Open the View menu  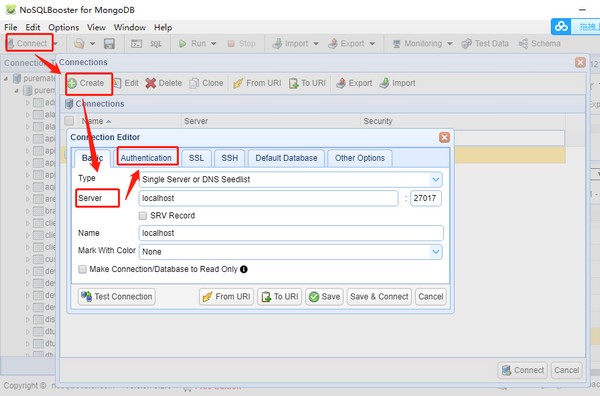coord(96,28)
